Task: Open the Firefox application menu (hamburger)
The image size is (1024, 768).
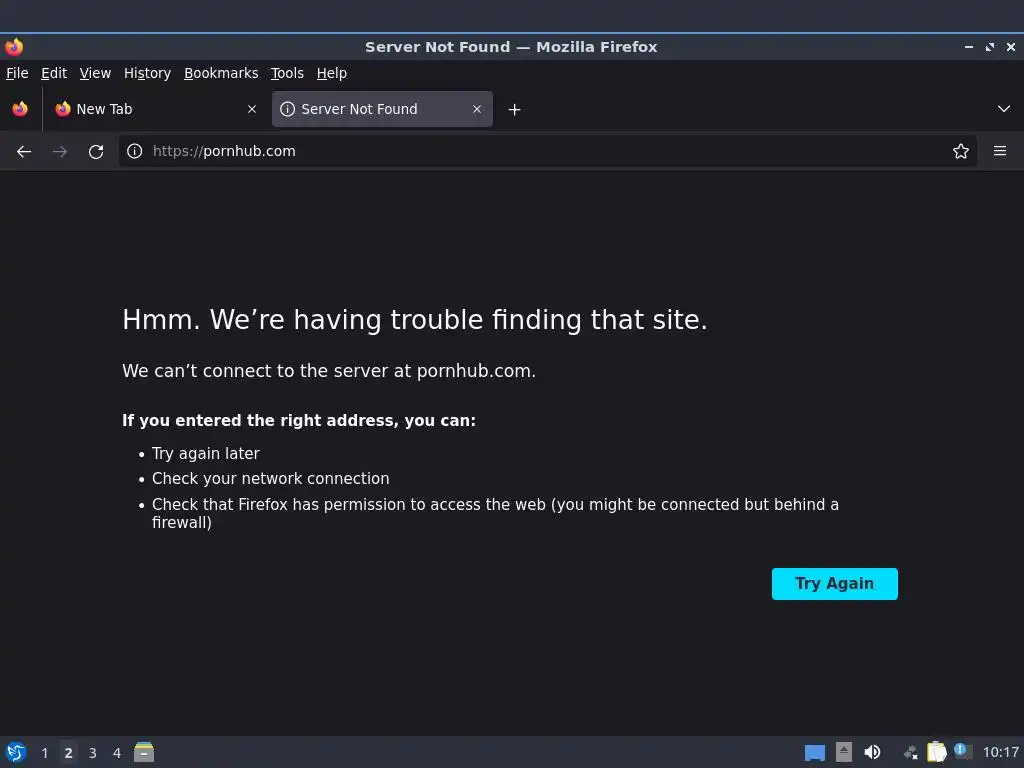Action: 1000,152
